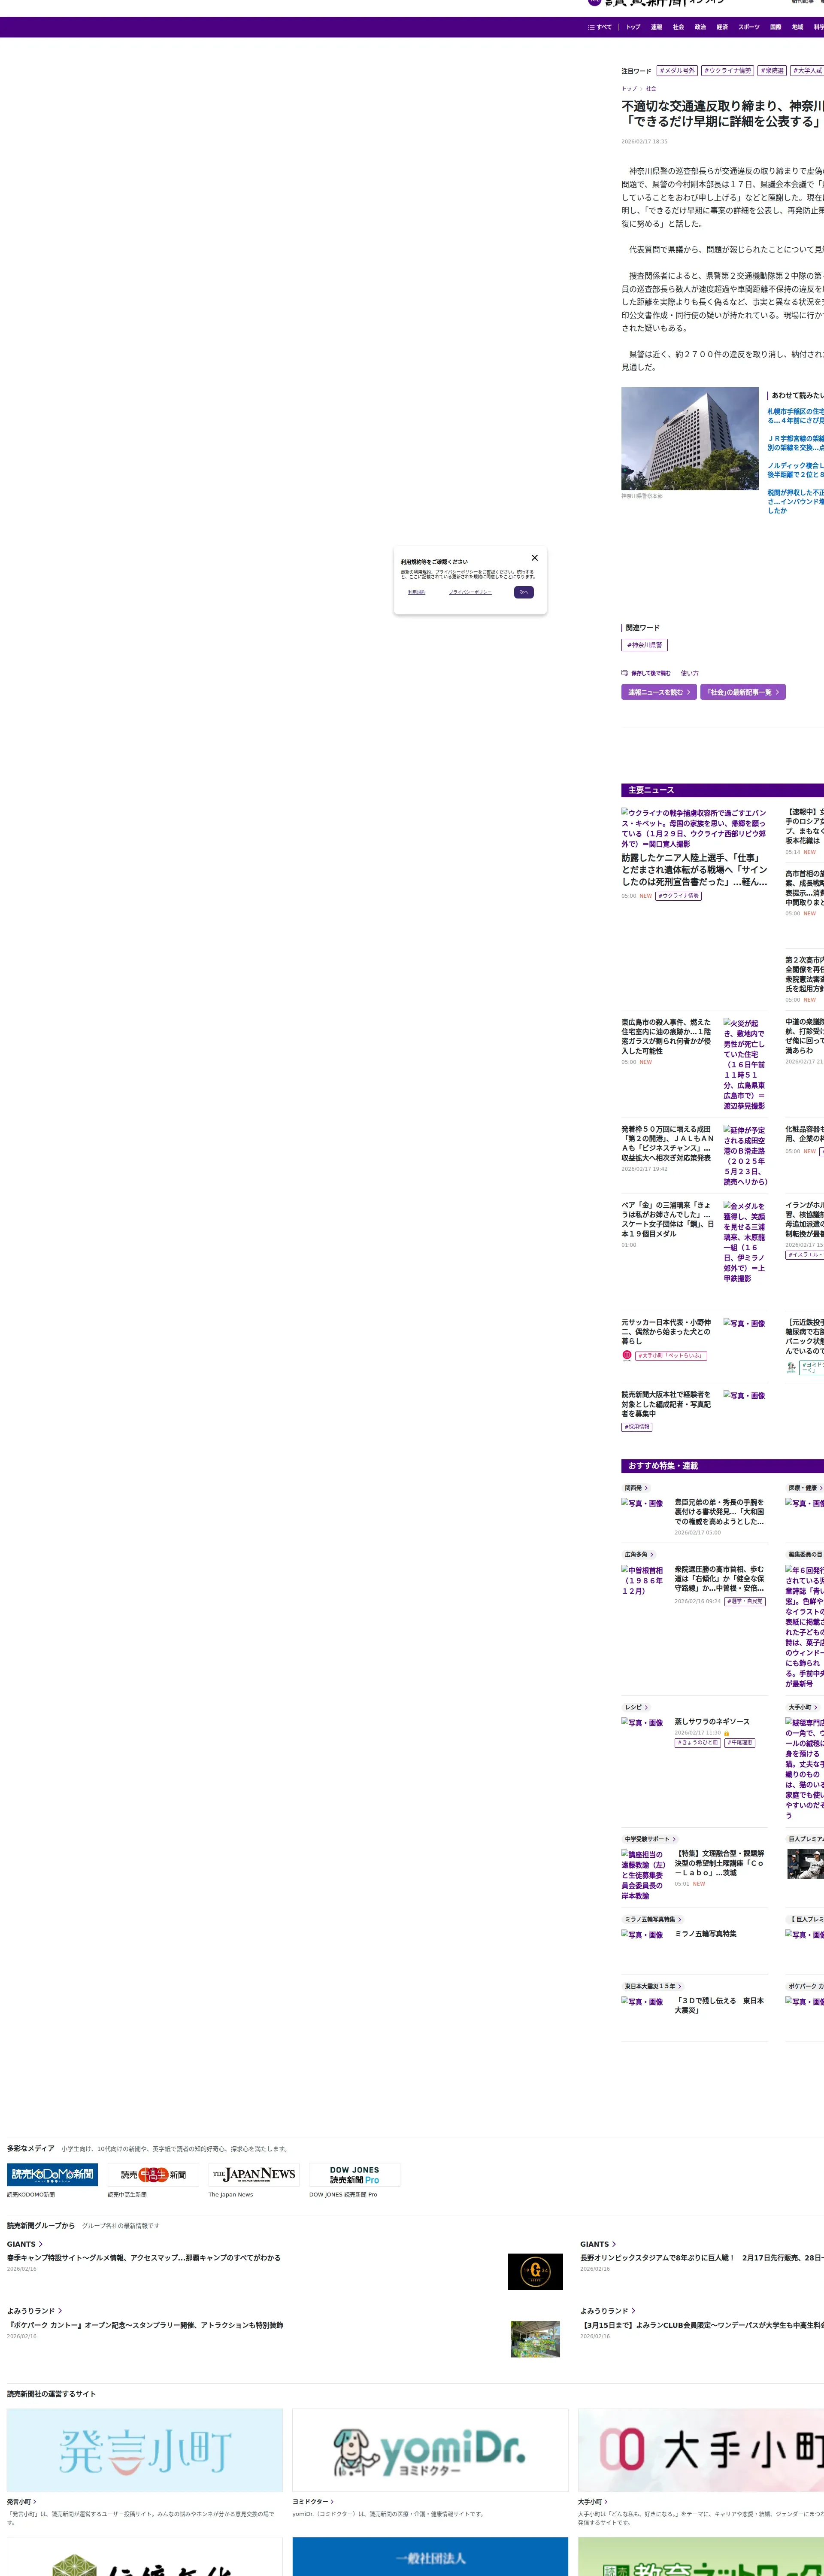Click the 「社会」の最新記事一覧 button

coord(743,692)
